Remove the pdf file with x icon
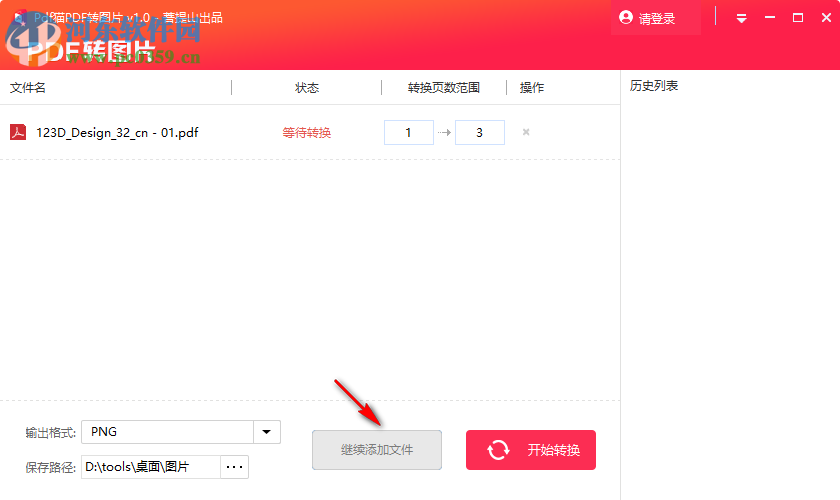This screenshot has width=840, height=500. pyautogui.click(x=526, y=132)
